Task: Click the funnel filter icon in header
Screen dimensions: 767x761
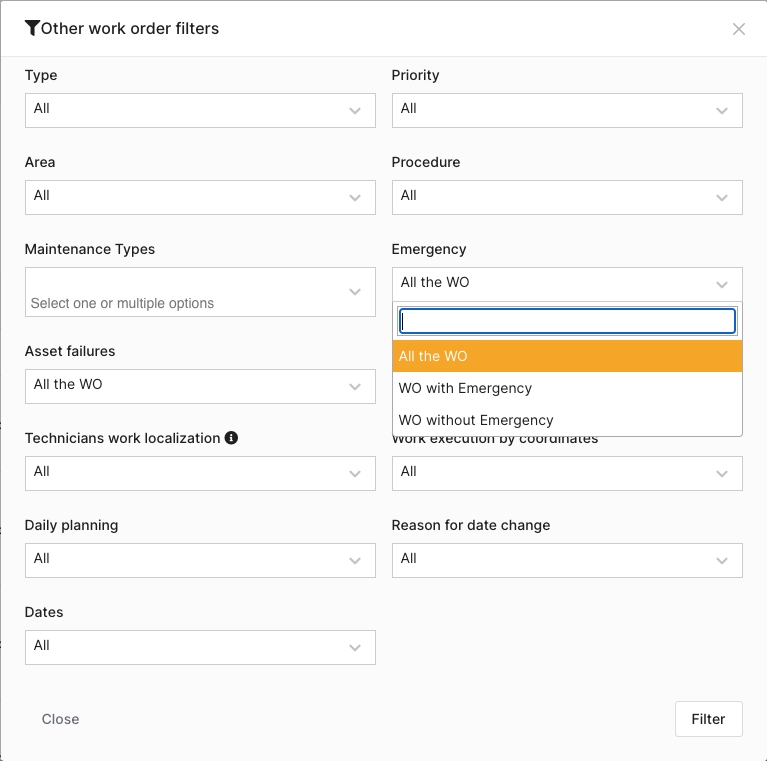Action: tap(32, 28)
